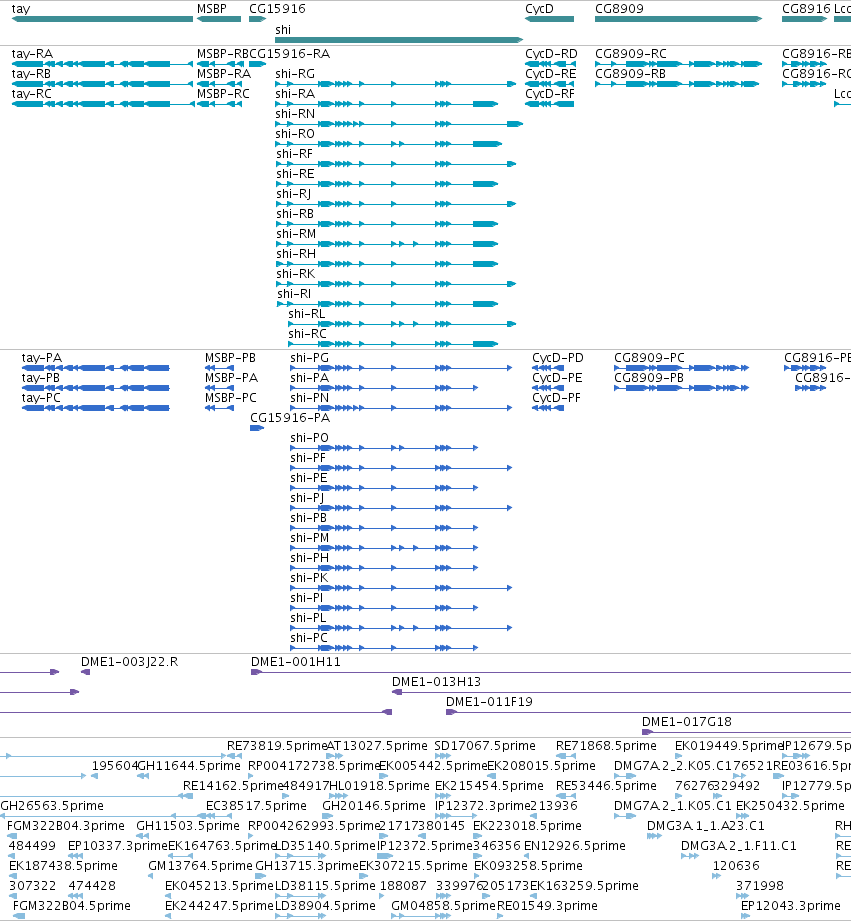Select the MSBP gene label
This screenshot has width=851, height=921.
tap(211, 9)
